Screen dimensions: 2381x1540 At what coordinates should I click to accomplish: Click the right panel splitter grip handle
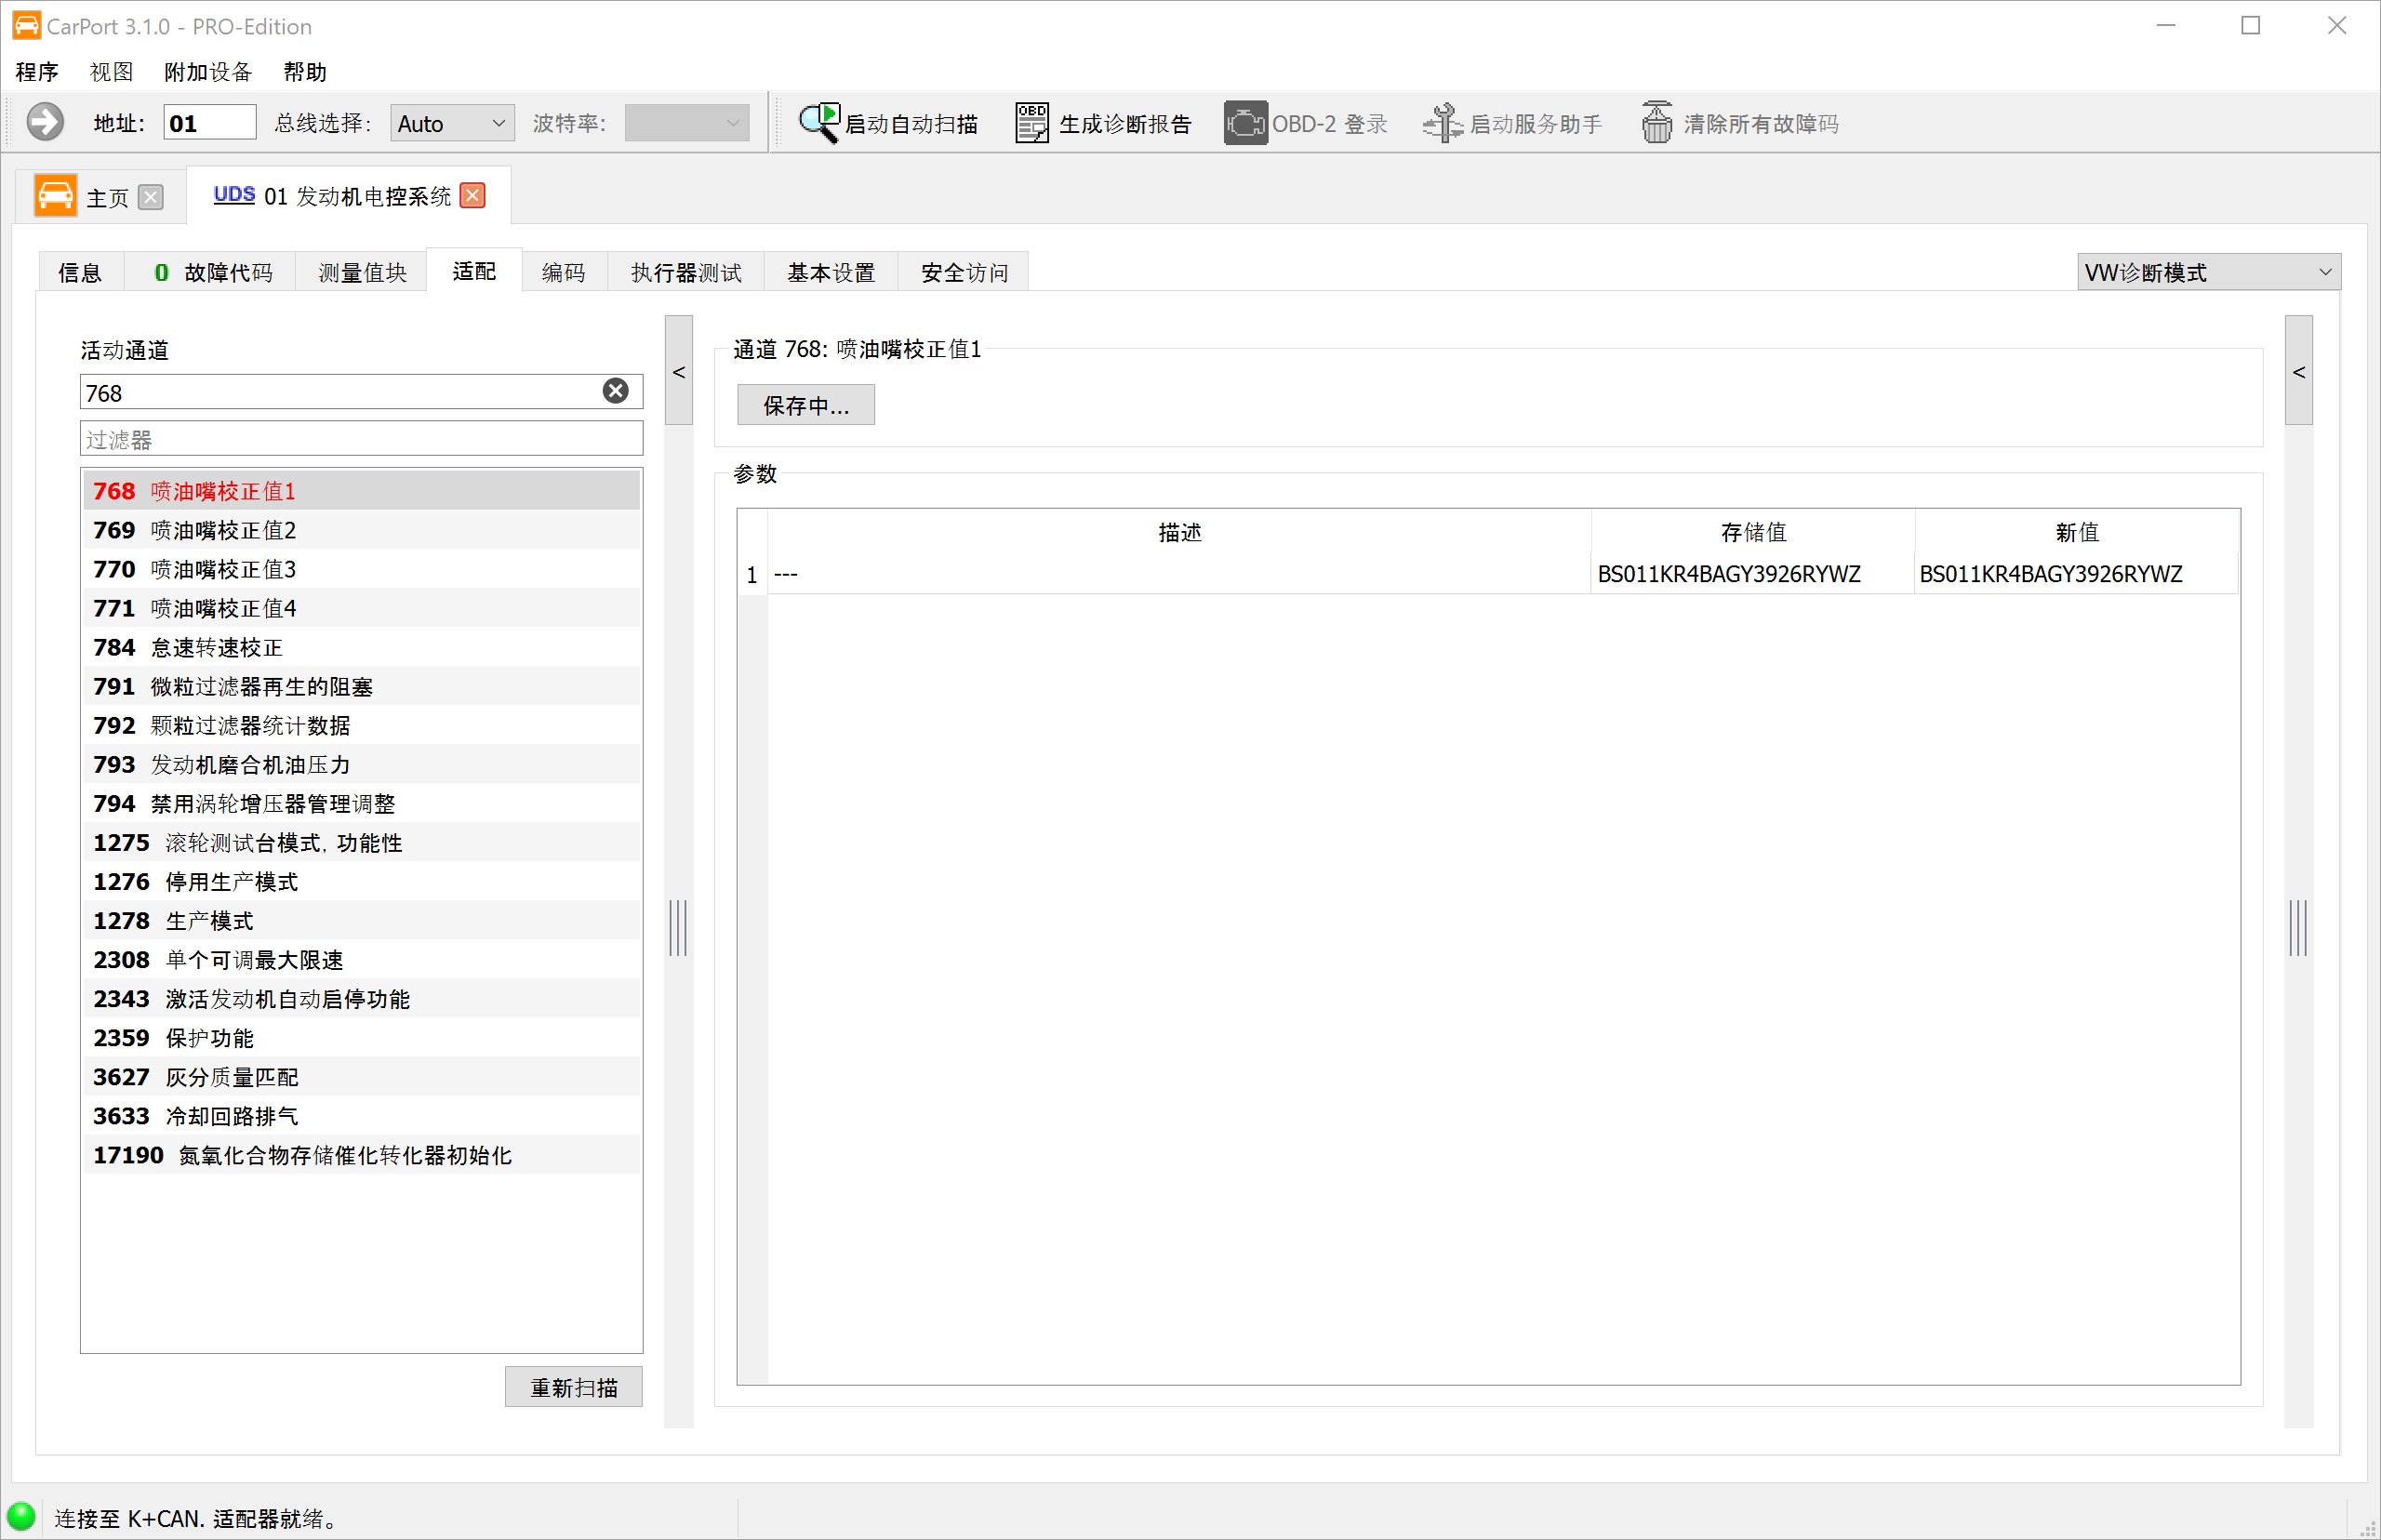(x=2298, y=927)
